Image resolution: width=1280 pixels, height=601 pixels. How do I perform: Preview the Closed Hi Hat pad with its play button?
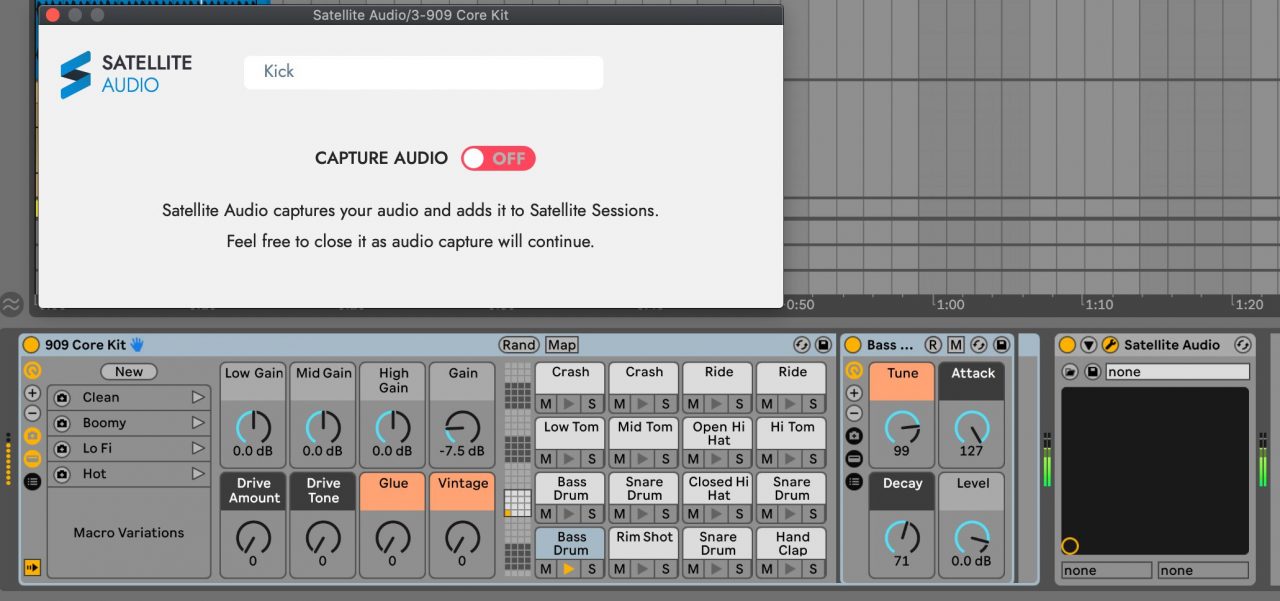click(717, 514)
